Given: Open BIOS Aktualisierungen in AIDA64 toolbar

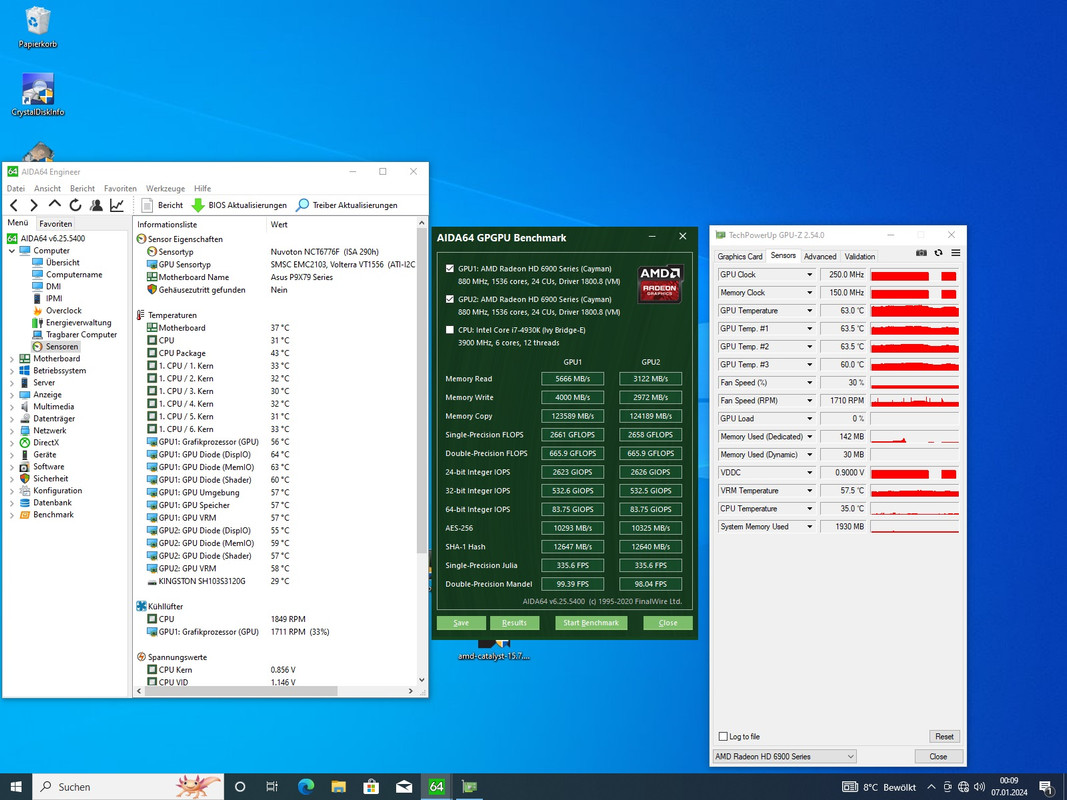Looking at the screenshot, I should pyautogui.click(x=239, y=205).
